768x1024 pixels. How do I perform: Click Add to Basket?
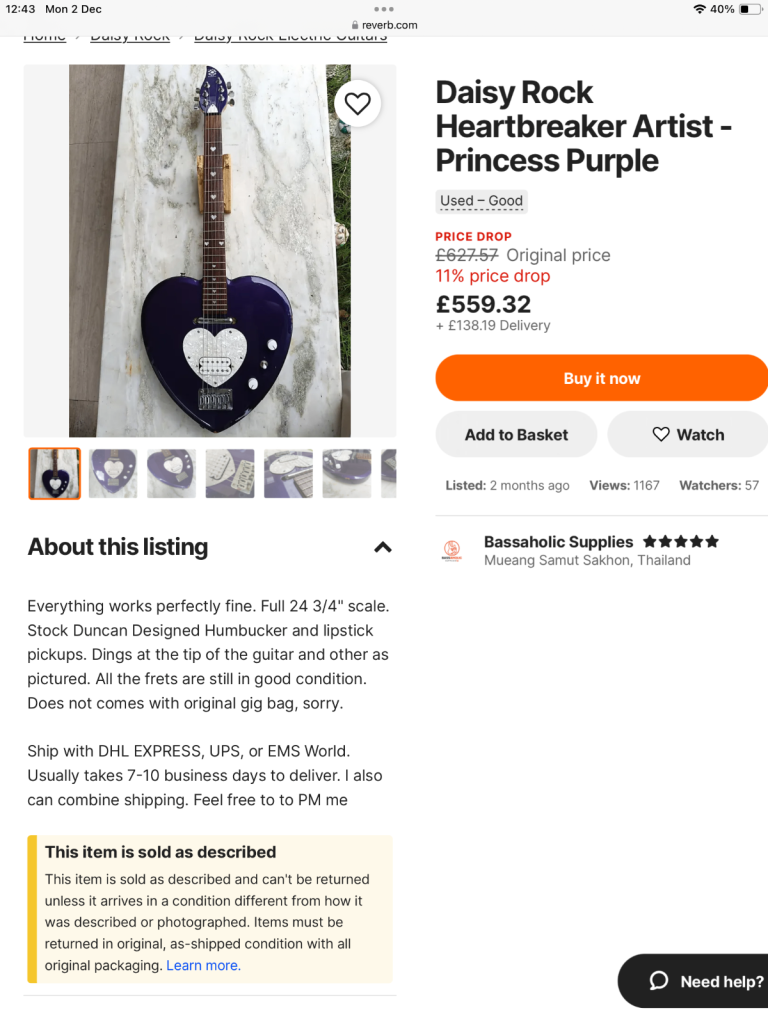pos(516,435)
